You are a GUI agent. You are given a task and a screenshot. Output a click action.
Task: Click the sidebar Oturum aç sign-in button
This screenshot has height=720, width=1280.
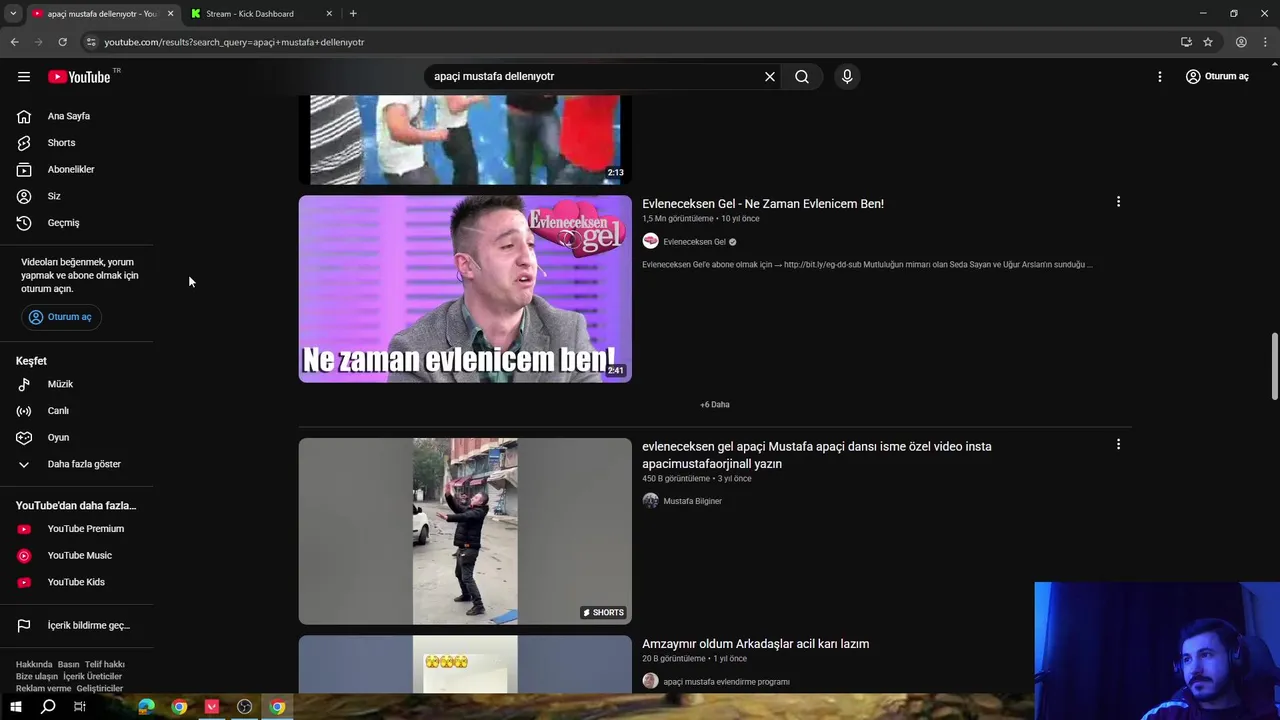(60, 317)
